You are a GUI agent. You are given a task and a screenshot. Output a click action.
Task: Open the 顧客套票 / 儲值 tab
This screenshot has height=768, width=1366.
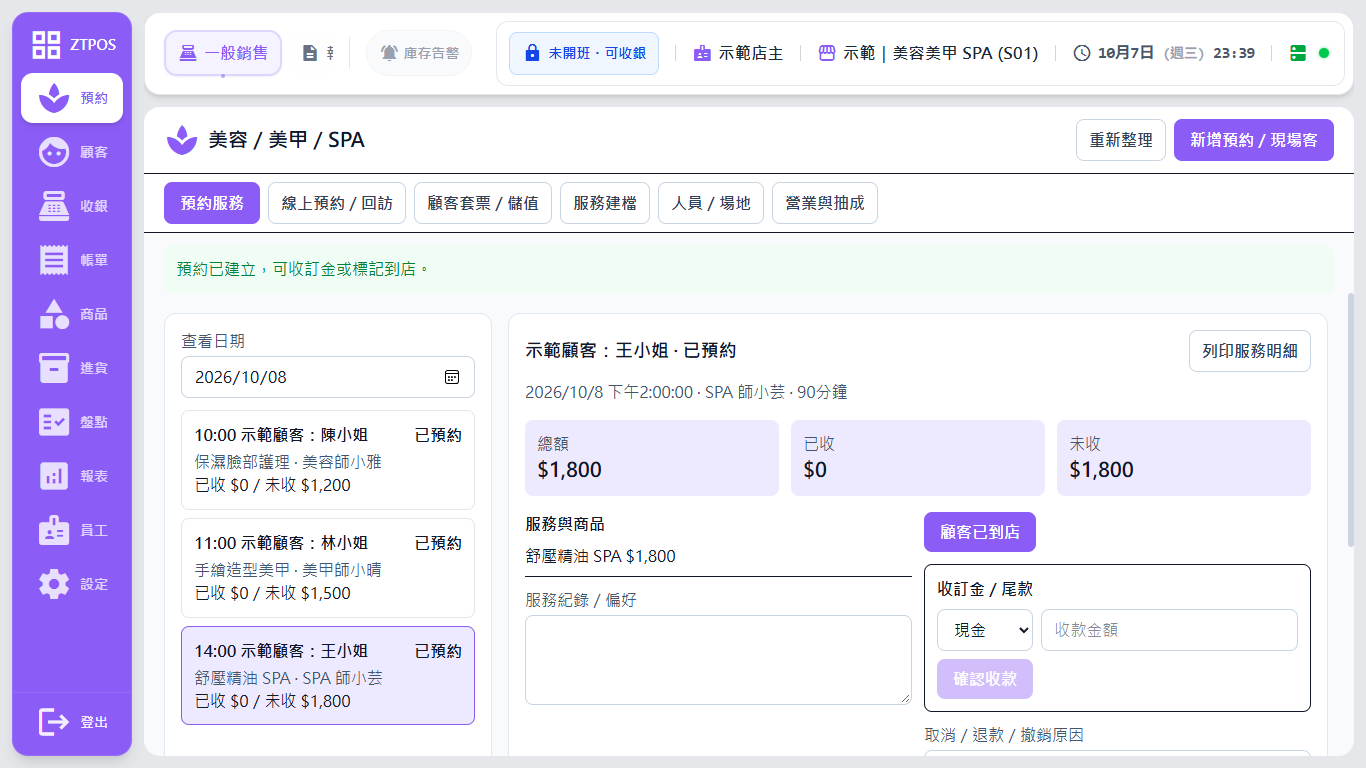(x=483, y=203)
